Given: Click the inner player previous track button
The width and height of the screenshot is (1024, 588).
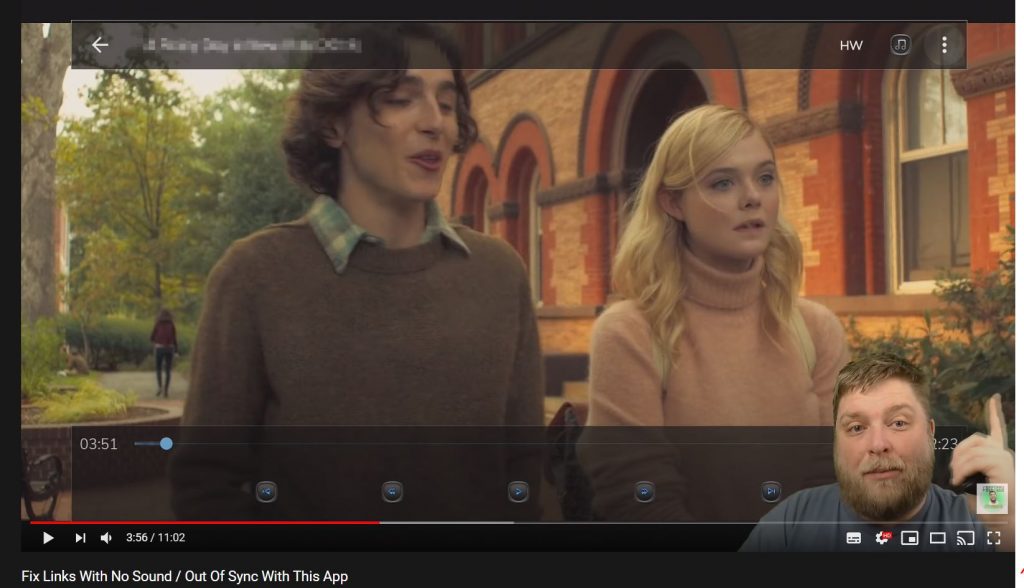Looking at the screenshot, I should tap(266, 492).
